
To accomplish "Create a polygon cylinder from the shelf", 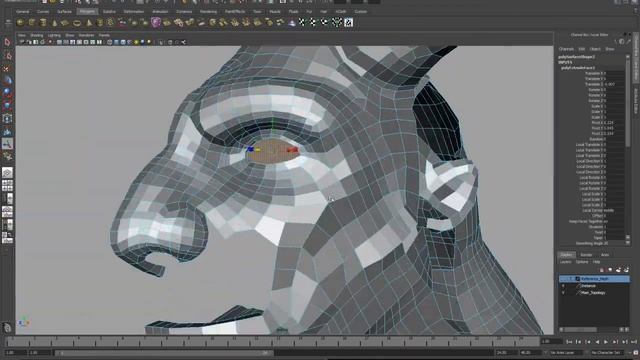I will 43,23.
